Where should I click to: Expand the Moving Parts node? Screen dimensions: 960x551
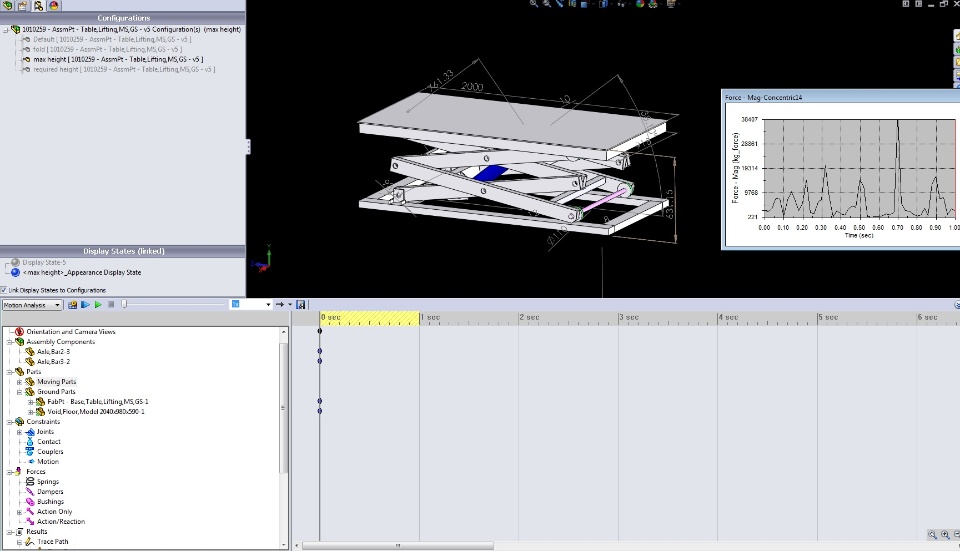tap(19, 381)
